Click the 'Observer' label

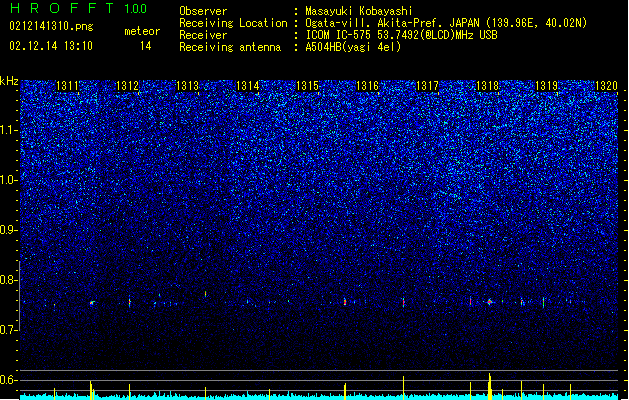point(203,11)
